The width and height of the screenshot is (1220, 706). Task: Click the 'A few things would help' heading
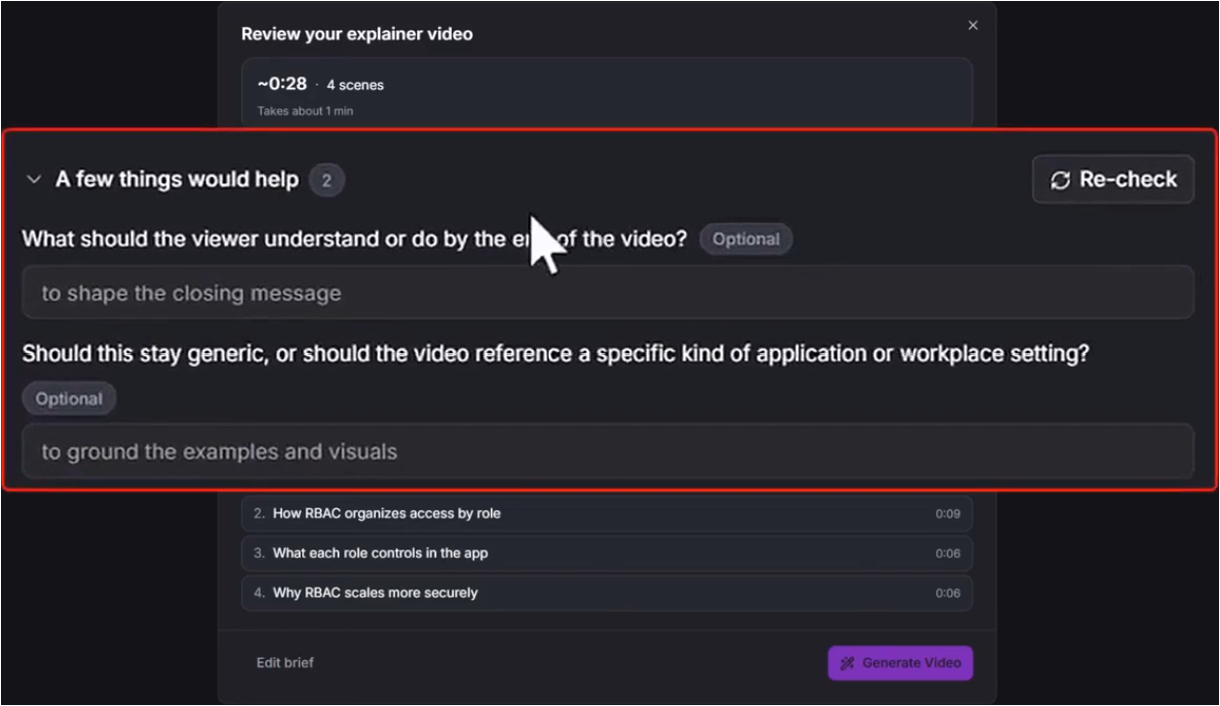[177, 180]
